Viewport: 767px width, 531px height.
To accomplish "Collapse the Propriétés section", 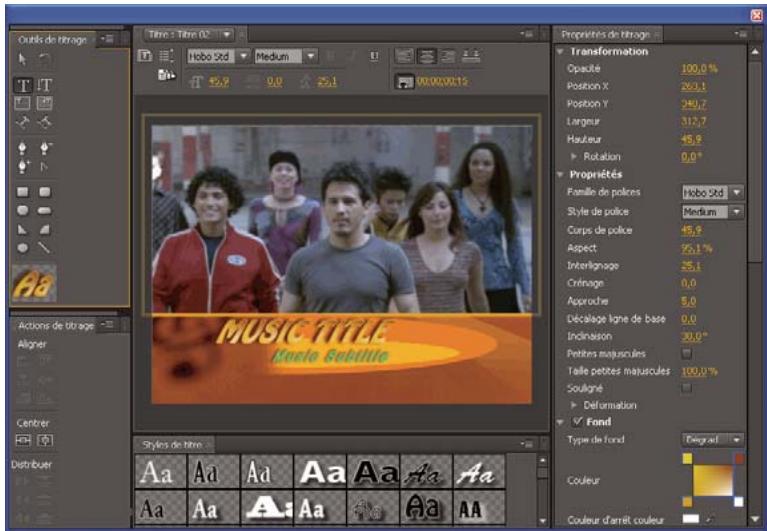I will pyautogui.click(x=560, y=175).
